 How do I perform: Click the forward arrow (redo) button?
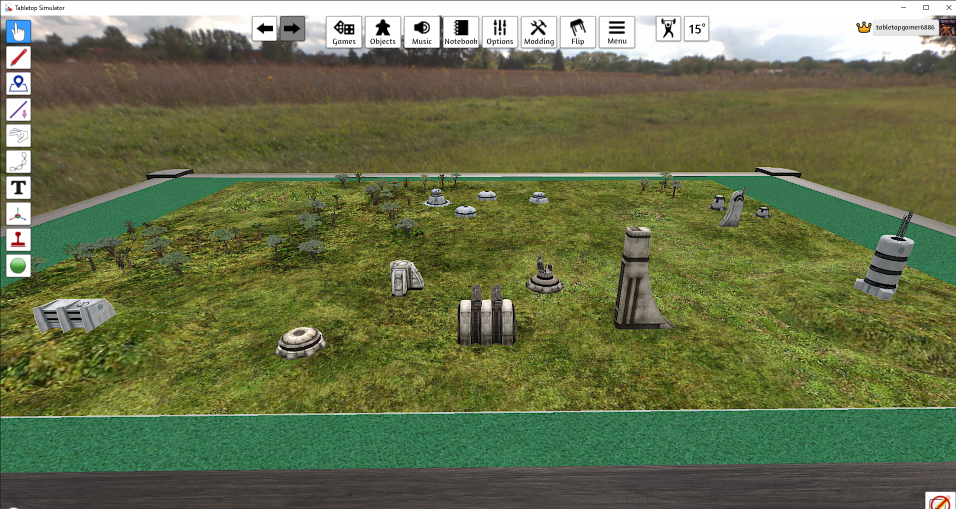tap(292, 29)
